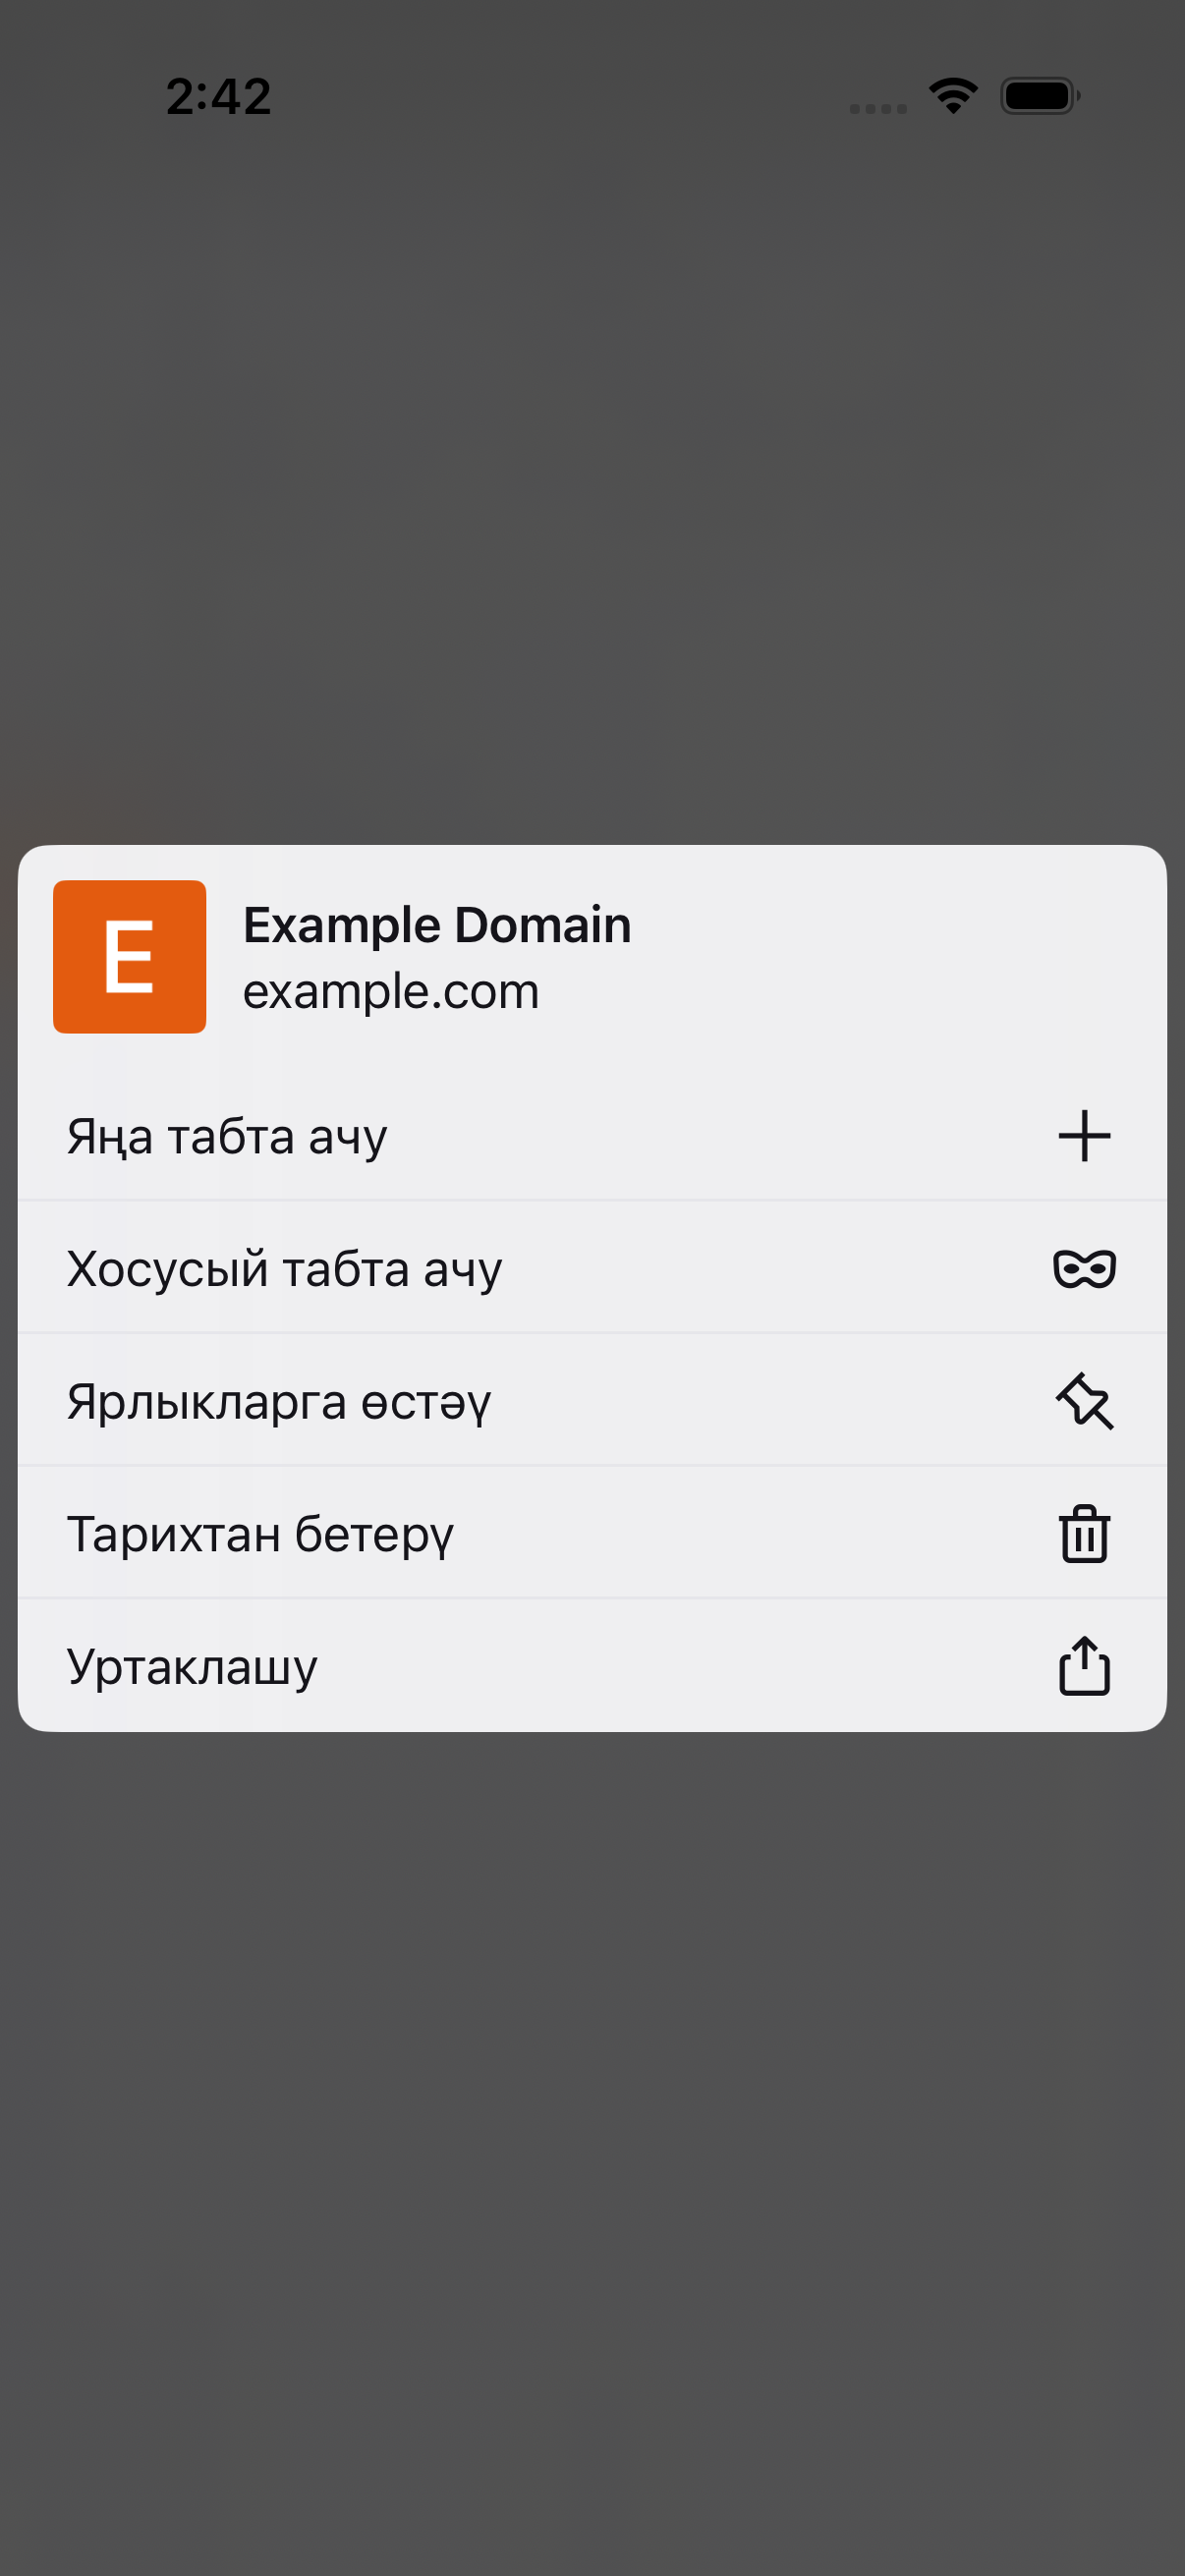The width and height of the screenshot is (1185, 2576).
Task: Select 'Яңа табта ачу' menu entry
Action: pyautogui.click(x=592, y=1136)
